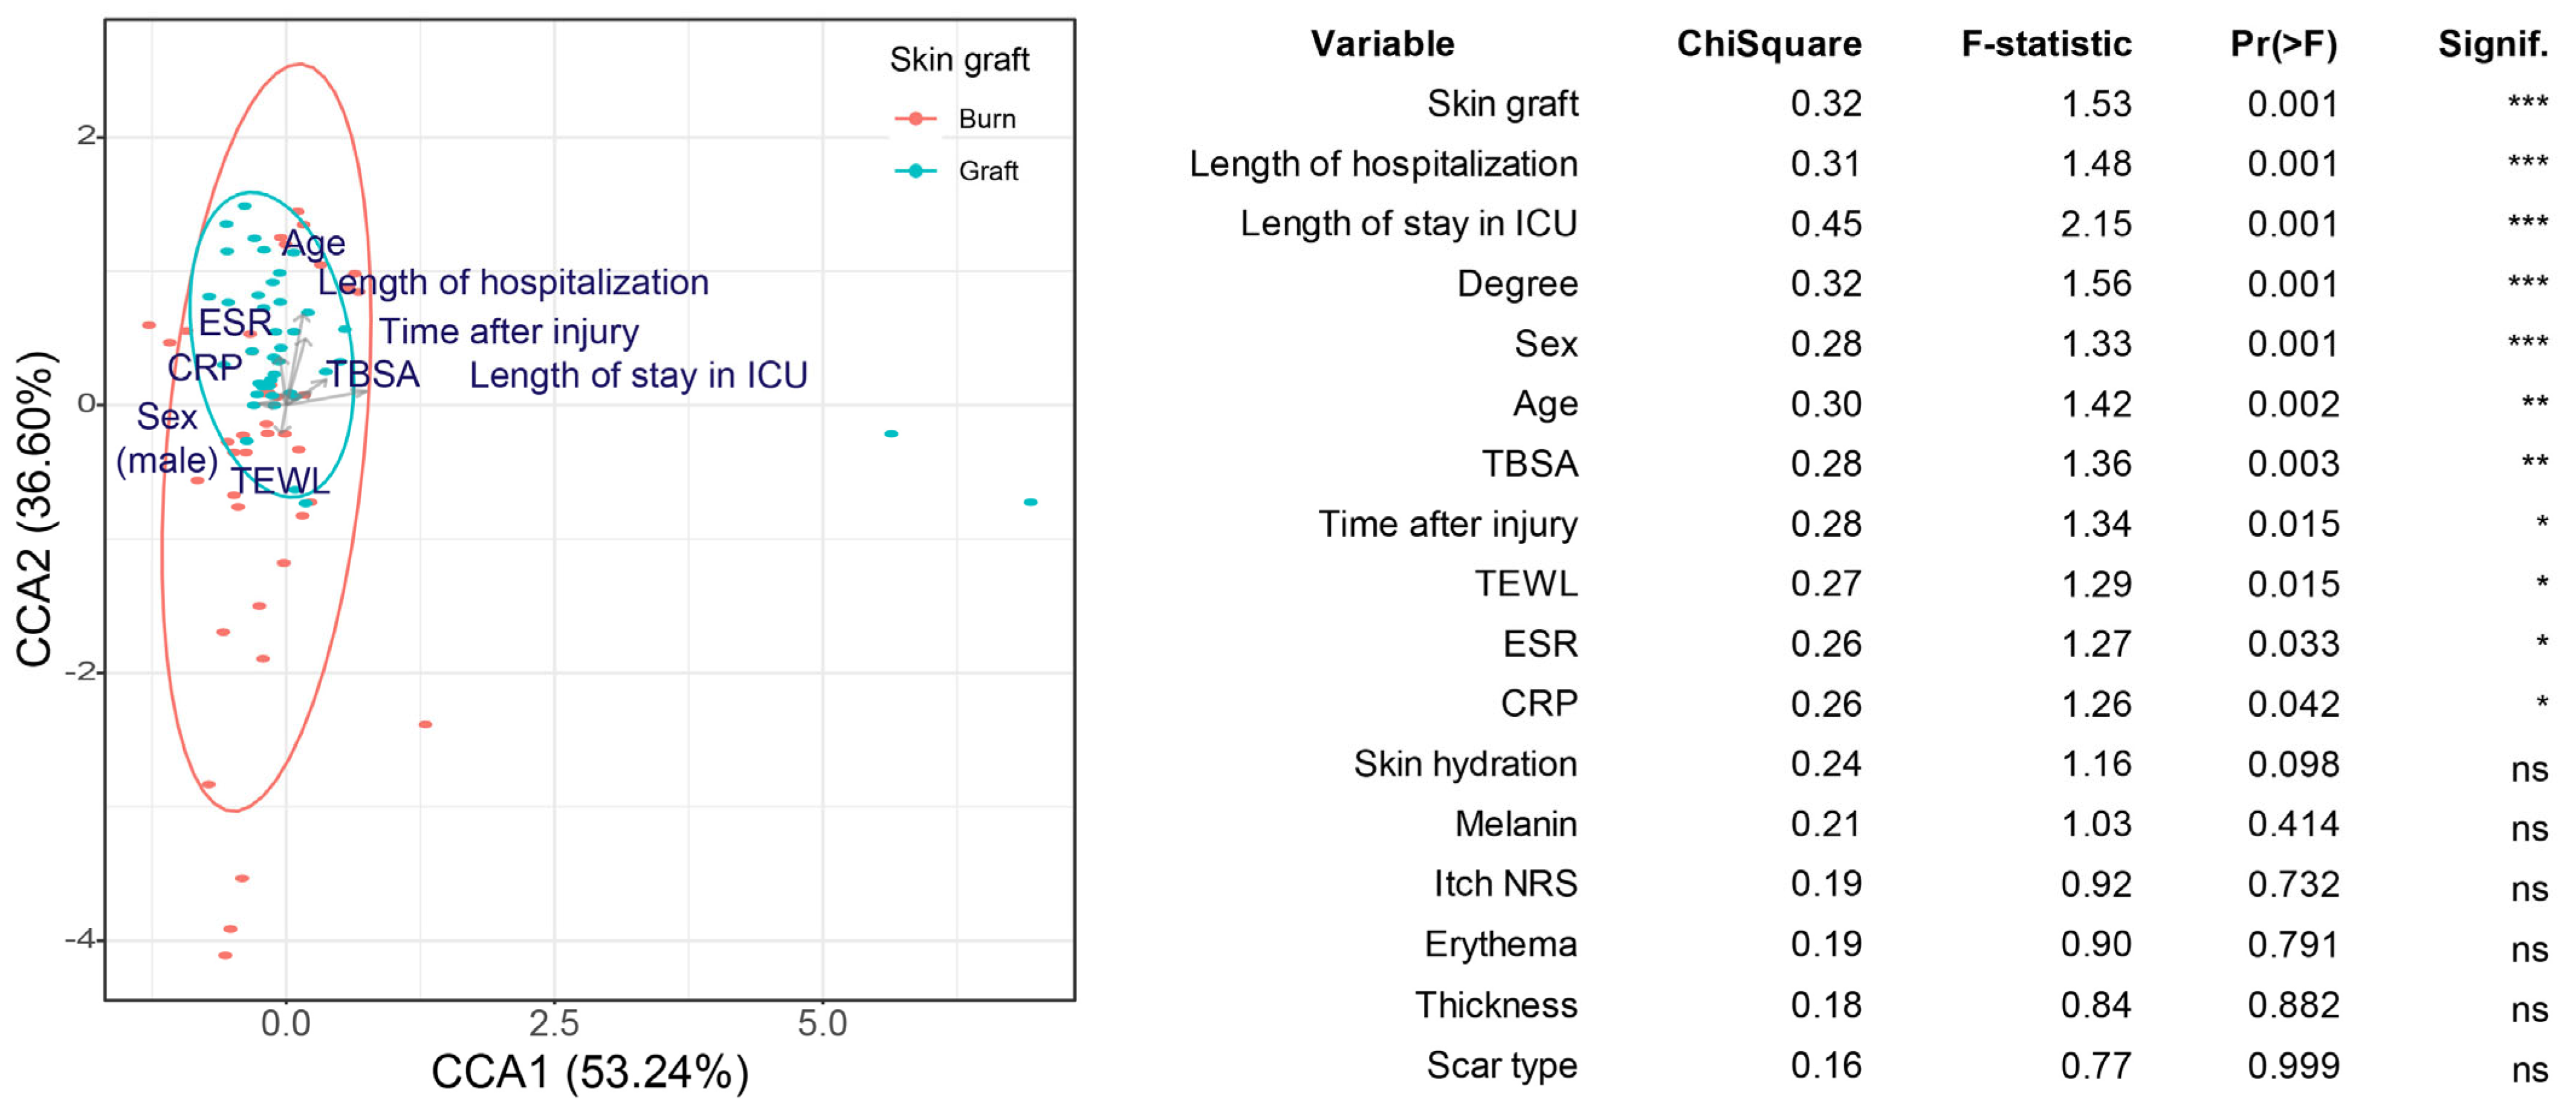Screen dimensions: 2576x1108
Task: Click the CCA2 (36.60%) axis title
Action: [36, 510]
